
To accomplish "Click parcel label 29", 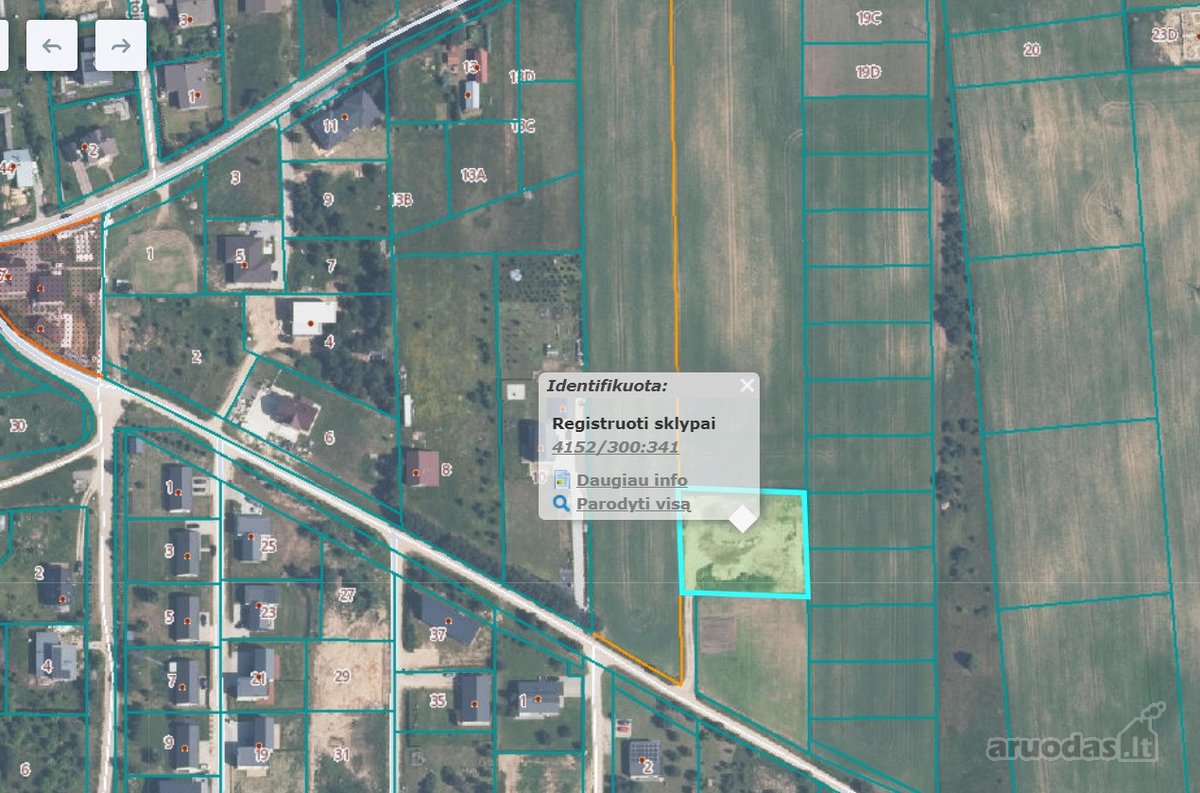I will coord(342,676).
